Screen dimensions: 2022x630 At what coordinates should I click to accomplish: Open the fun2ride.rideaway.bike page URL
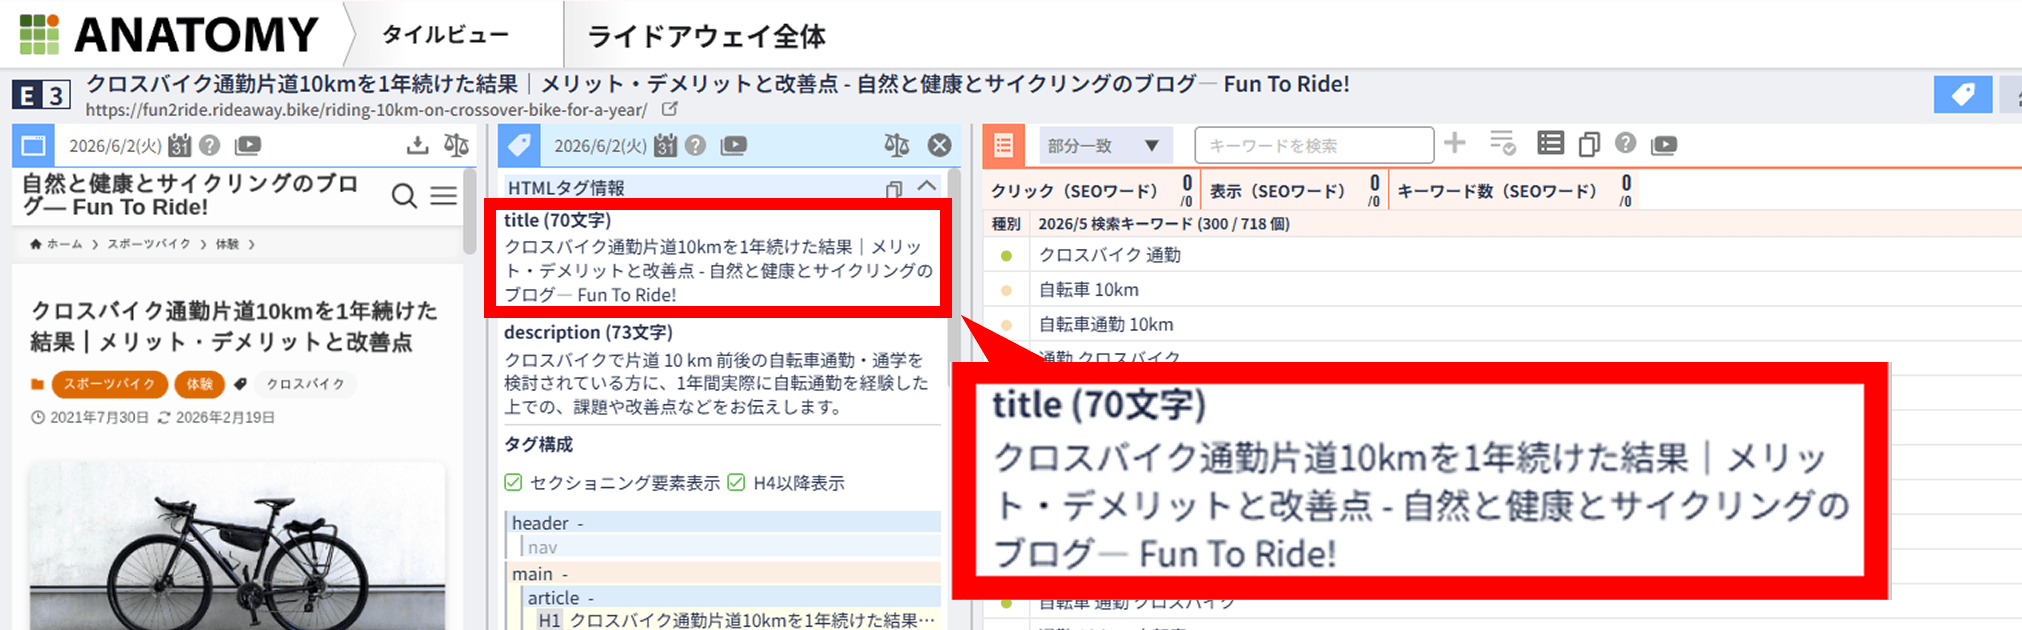(366, 110)
